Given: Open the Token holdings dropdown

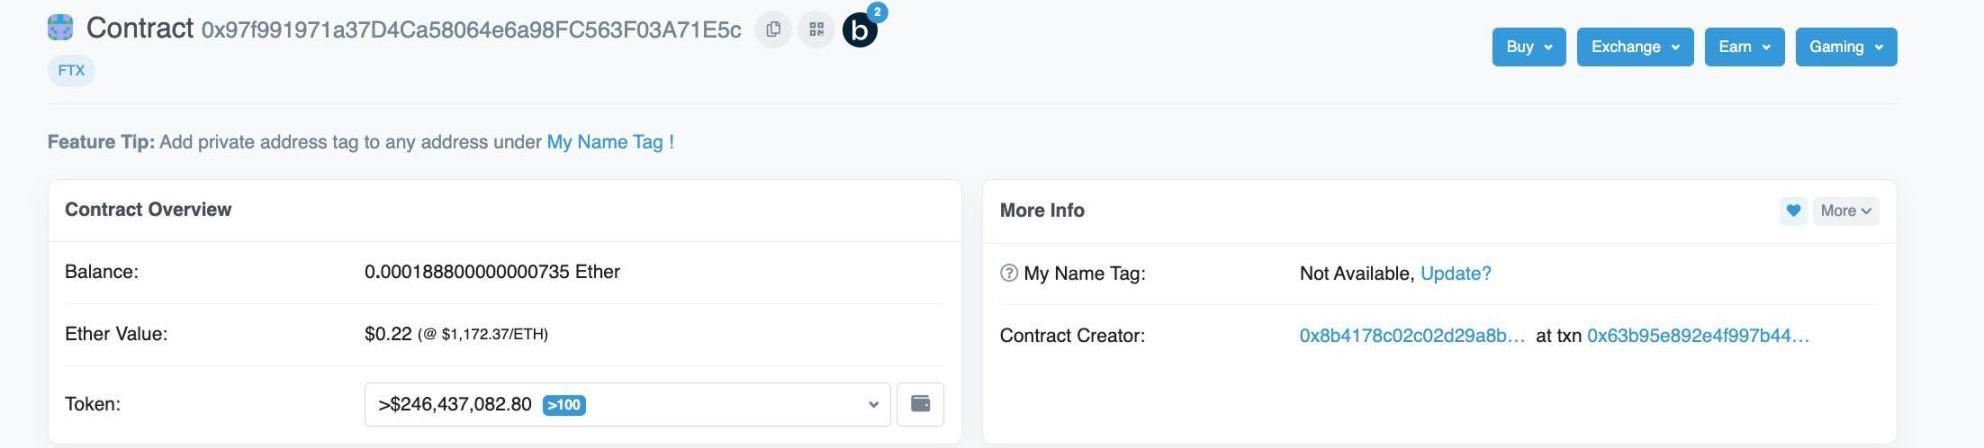Looking at the screenshot, I should pyautogui.click(x=626, y=404).
